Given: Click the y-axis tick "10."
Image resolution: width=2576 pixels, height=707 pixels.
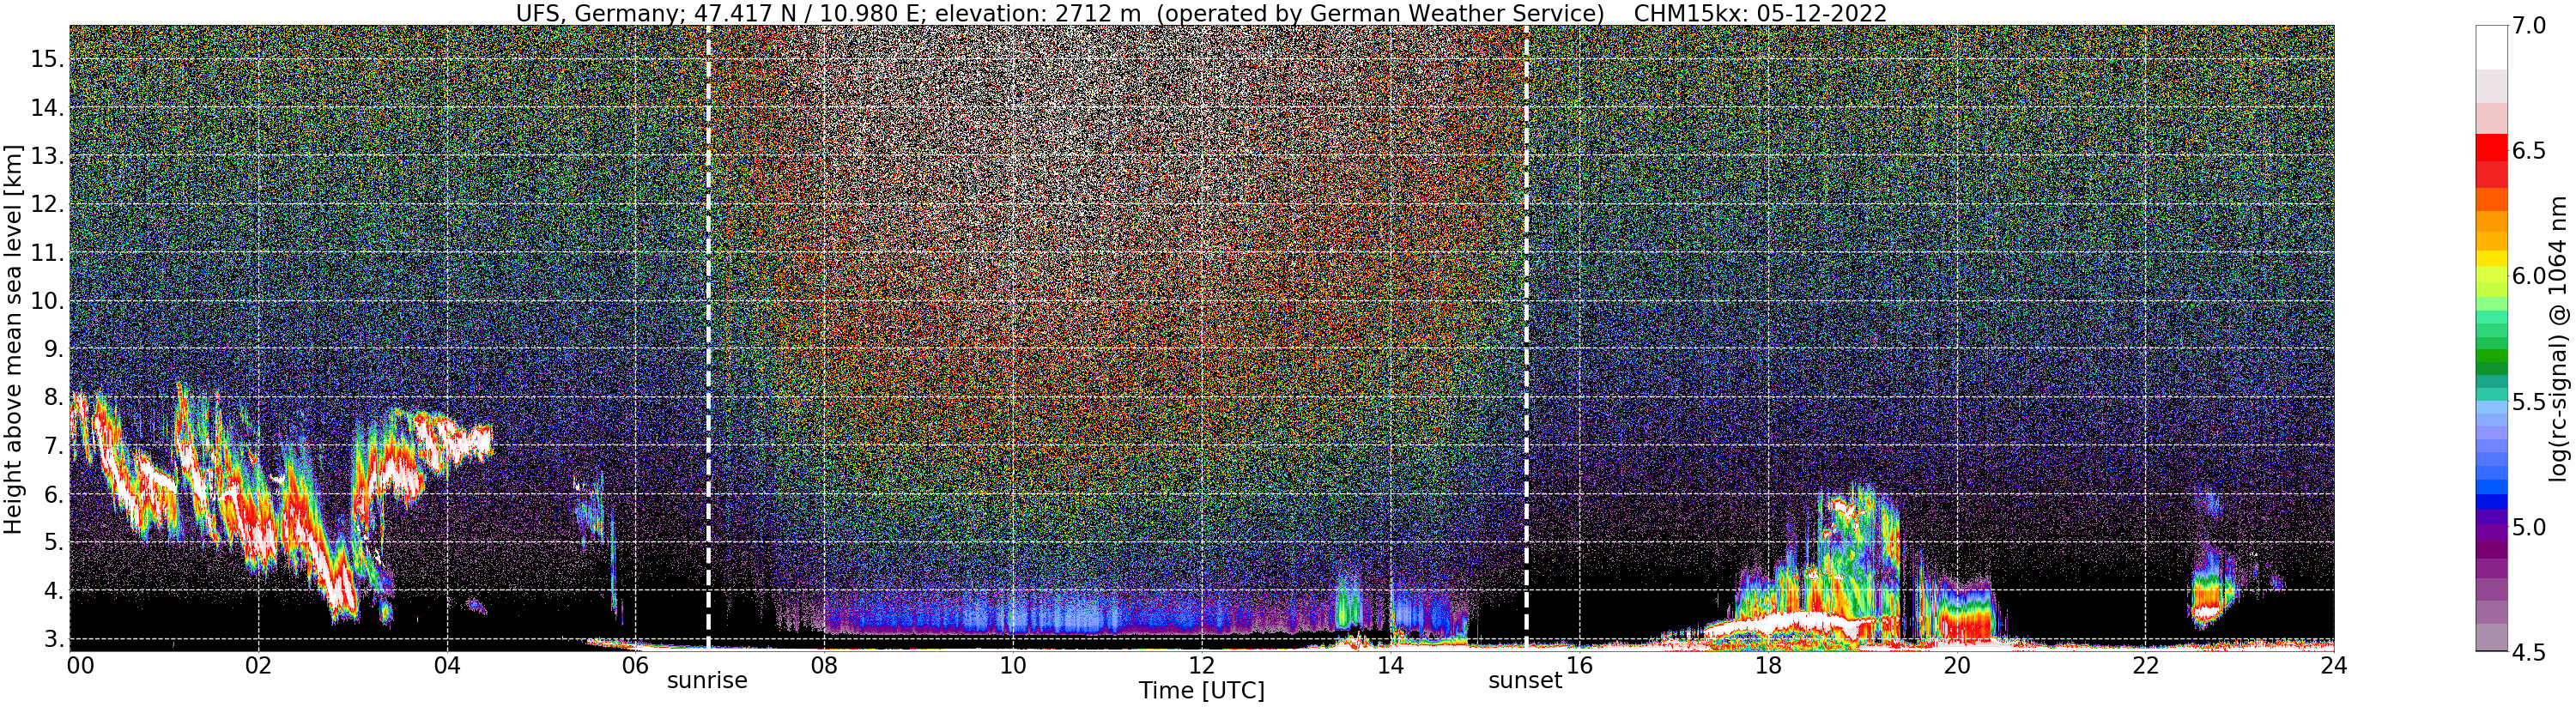Looking at the screenshot, I should pos(46,301).
